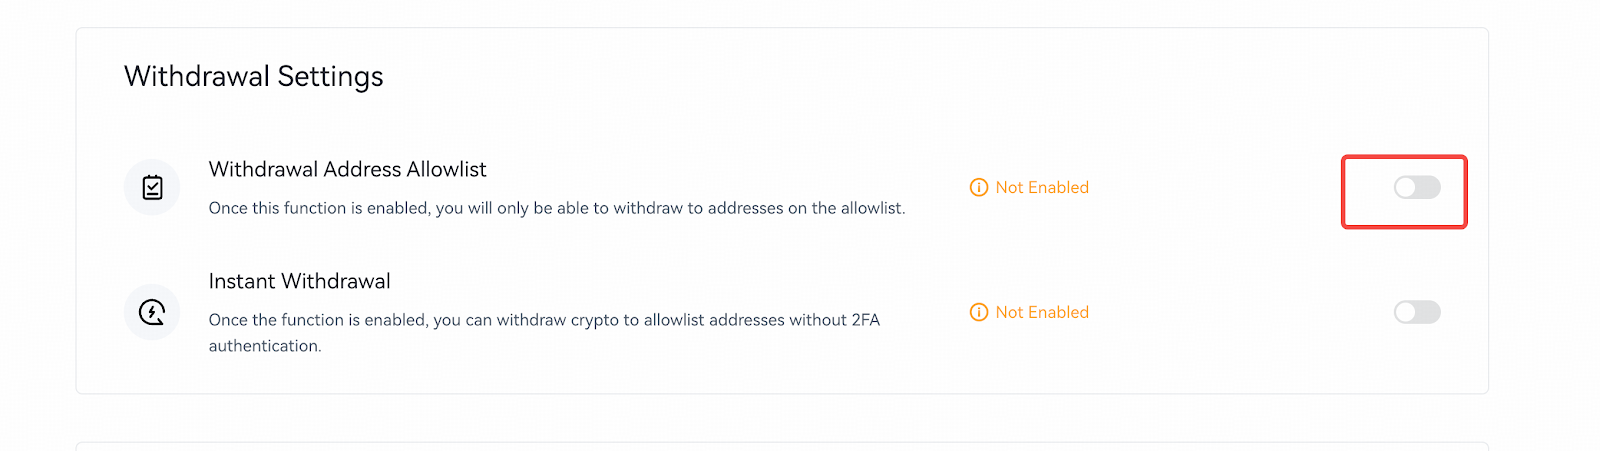
Task: Click the allowlist description about withdrawing to addresses
Action: click(x=557, y=208)
